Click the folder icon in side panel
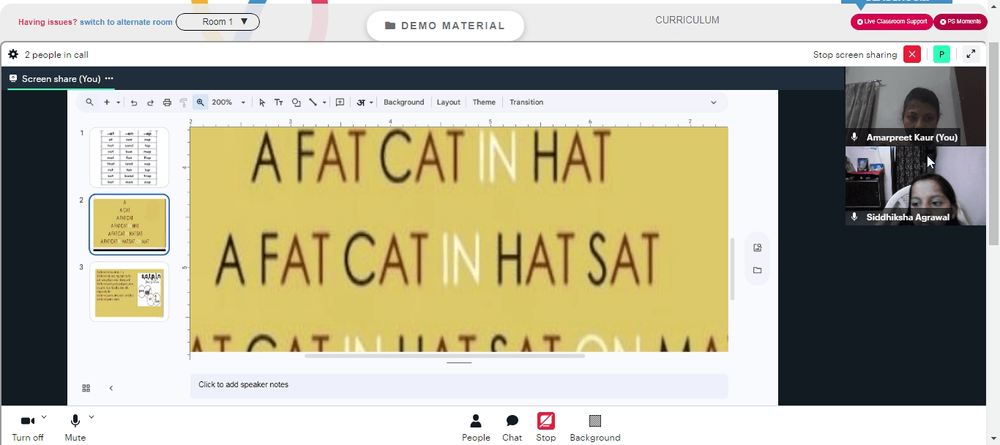The width and height of the screenshot is (1000, 445). [757, 270]
